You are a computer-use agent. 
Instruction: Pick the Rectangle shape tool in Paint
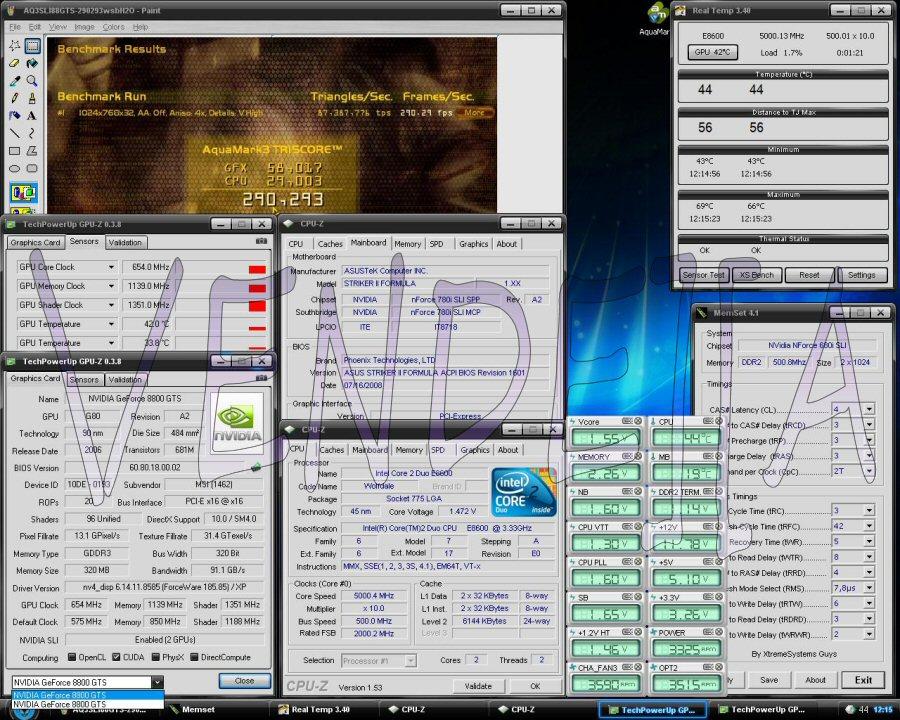point(14,151)
